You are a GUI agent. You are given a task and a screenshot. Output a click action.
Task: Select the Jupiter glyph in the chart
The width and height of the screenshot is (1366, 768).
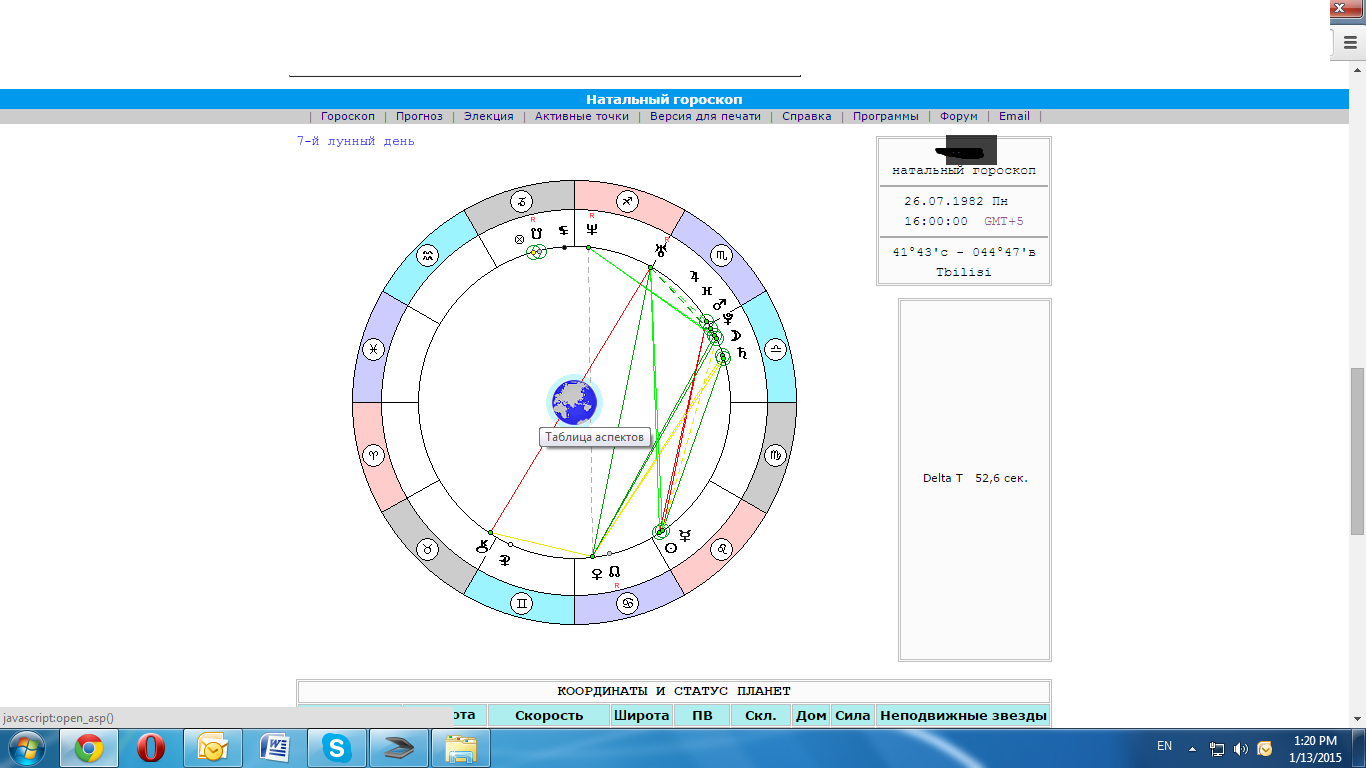tap(693, 275)
